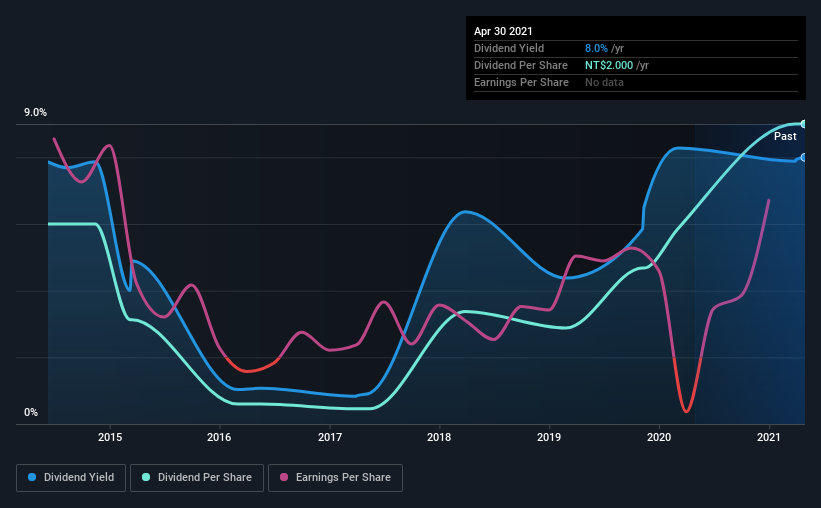
Task: Click the 0% y-axis label
Action: pyautogui.click(x=31, y=413)
